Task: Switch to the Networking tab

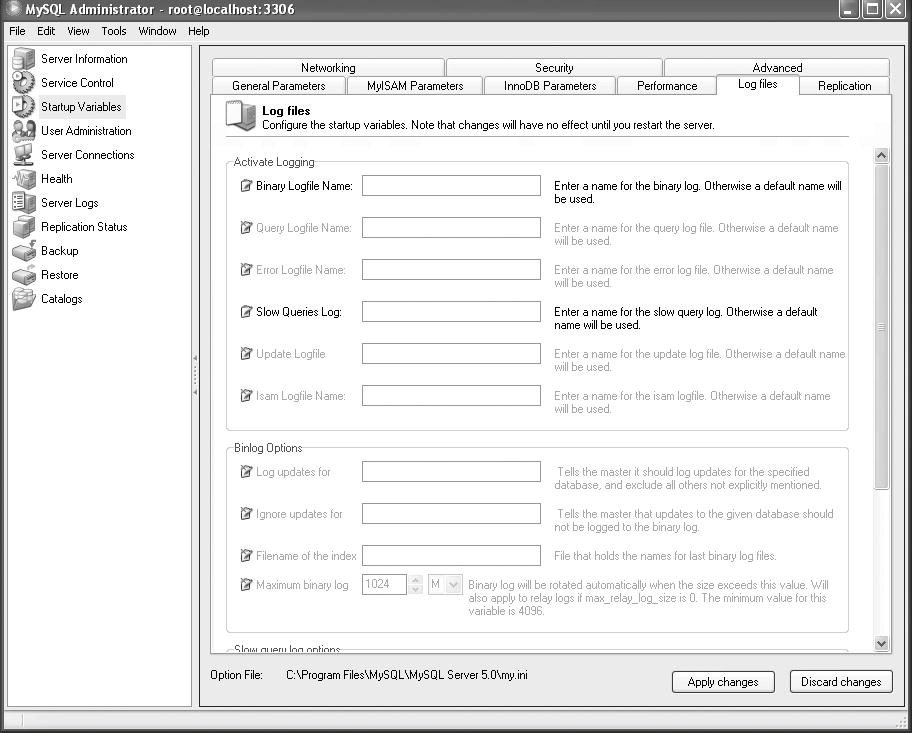Action: (x=328, y=67)
